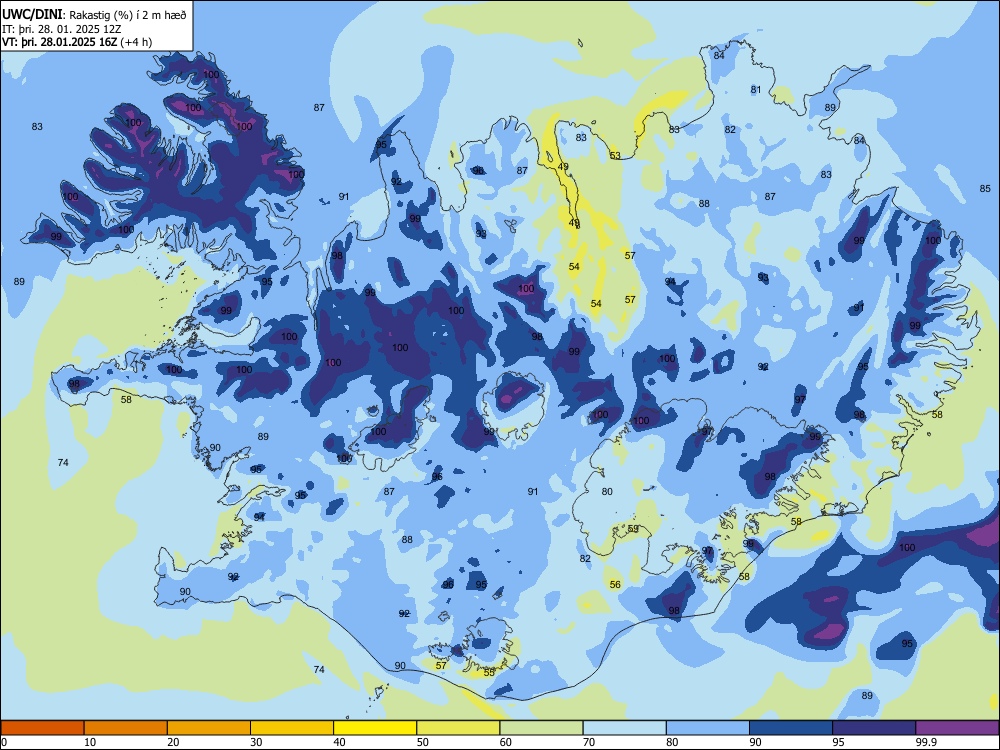Click the humidity value '81' on the map
This screenshot has height=750, width=1000.
tap(756, 89)
